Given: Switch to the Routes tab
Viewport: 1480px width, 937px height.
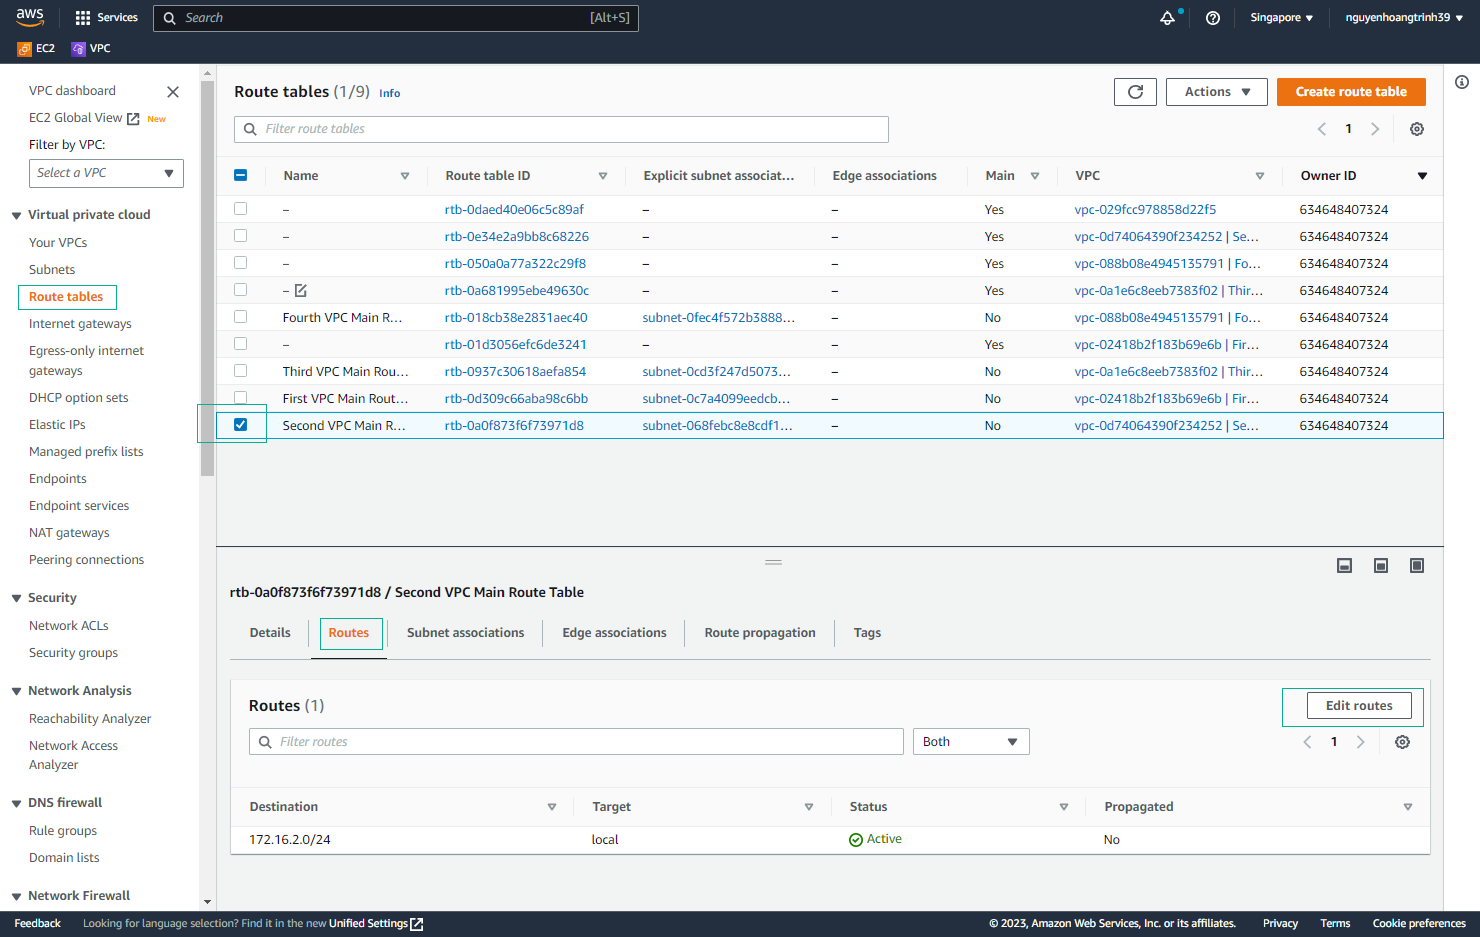Looking at the screenshot, I should tap(349, 633).
